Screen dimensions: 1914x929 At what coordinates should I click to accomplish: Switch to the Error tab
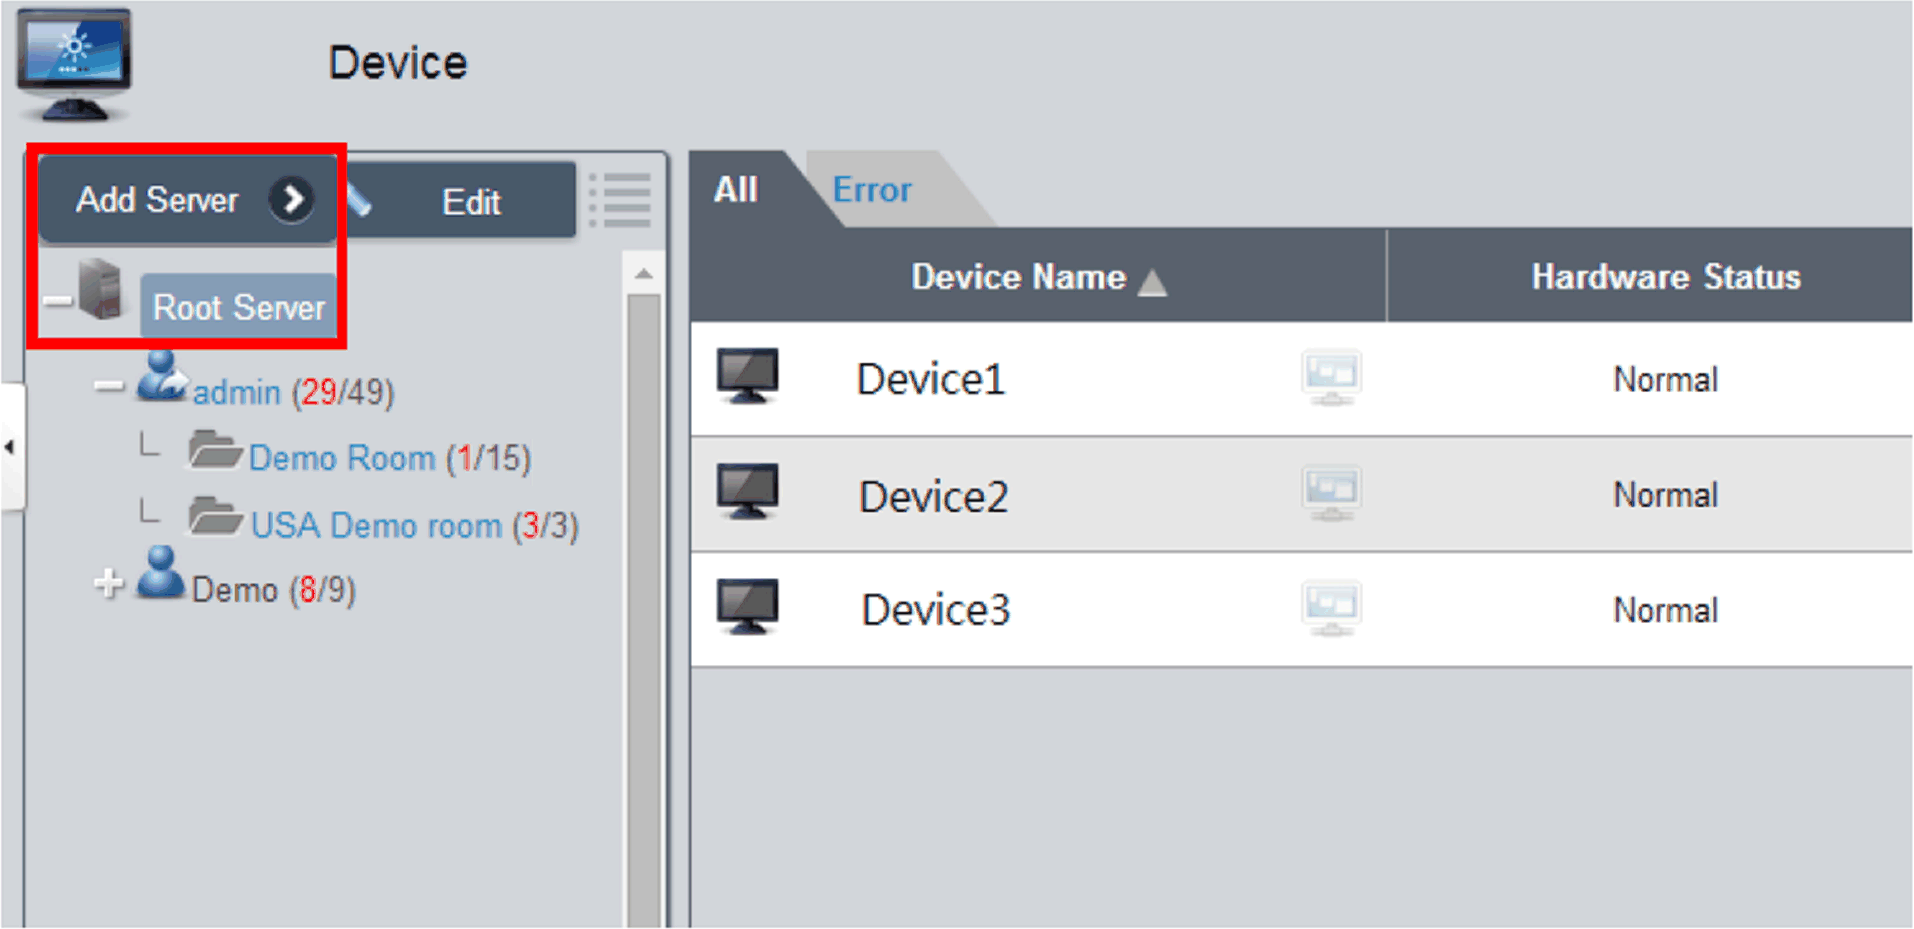[x=872, y=190]
